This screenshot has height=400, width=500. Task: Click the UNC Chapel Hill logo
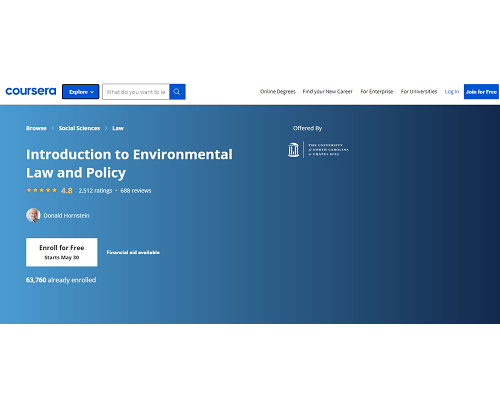(318, 150)
